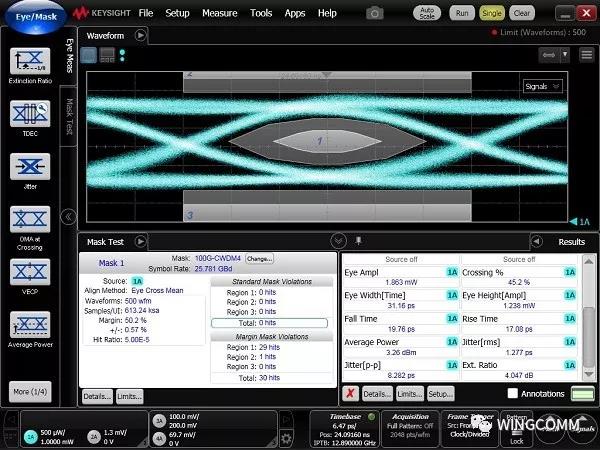Select the VECP measurement icon
The image size is (600, 450).
click(x=29, y=271)
